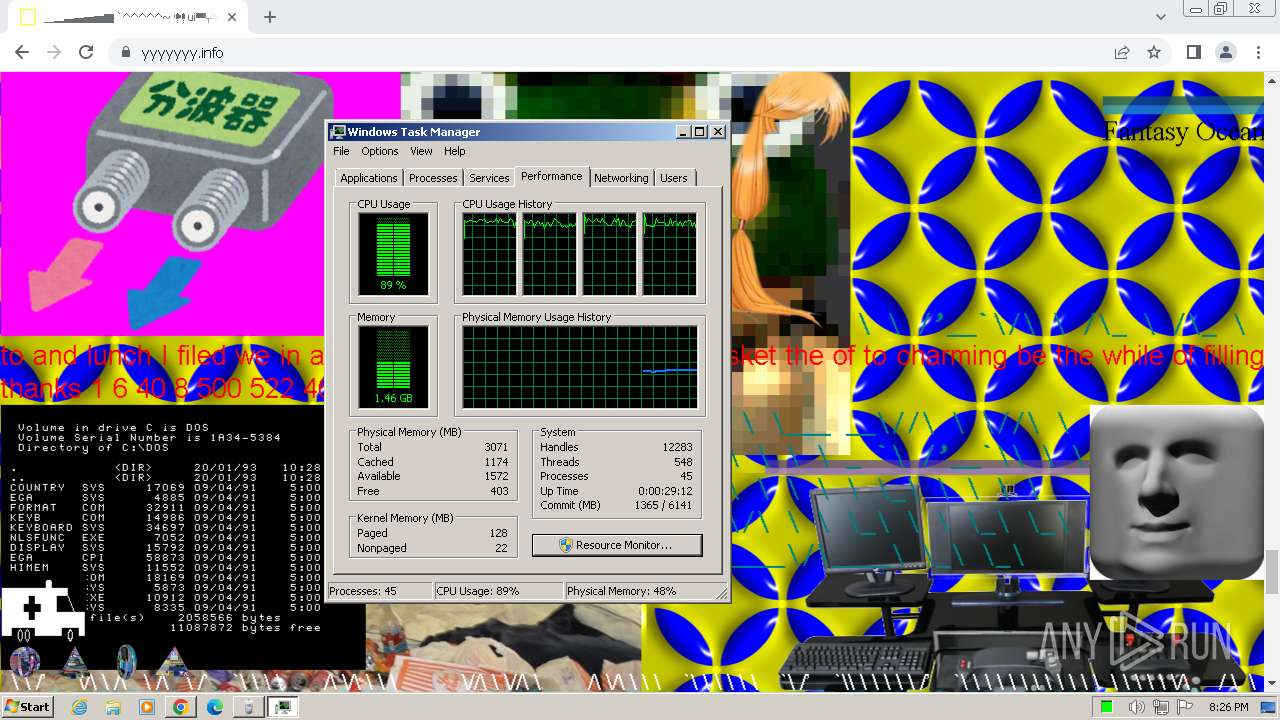Open Action Center flag icon

(1185, 707)
